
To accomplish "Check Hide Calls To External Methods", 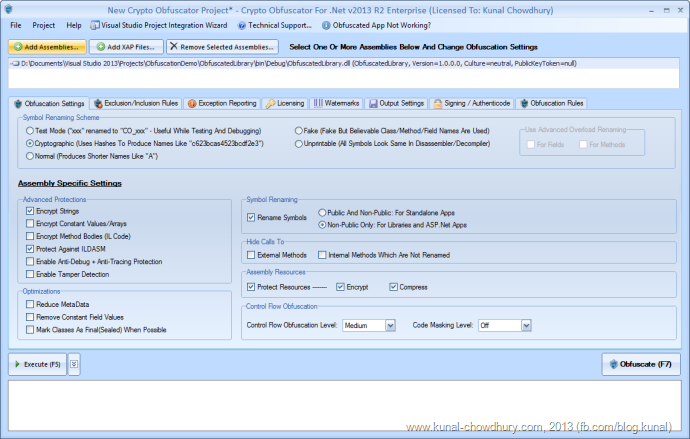I will tap(251, 255).
